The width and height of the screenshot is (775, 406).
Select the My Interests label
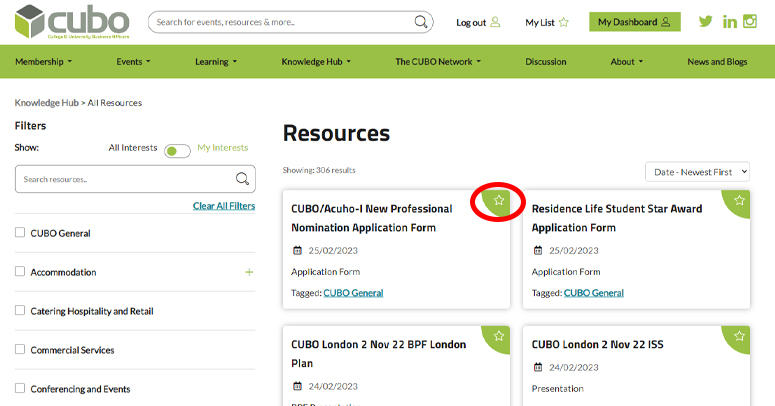pyautogui.click(x=222, y=147)
